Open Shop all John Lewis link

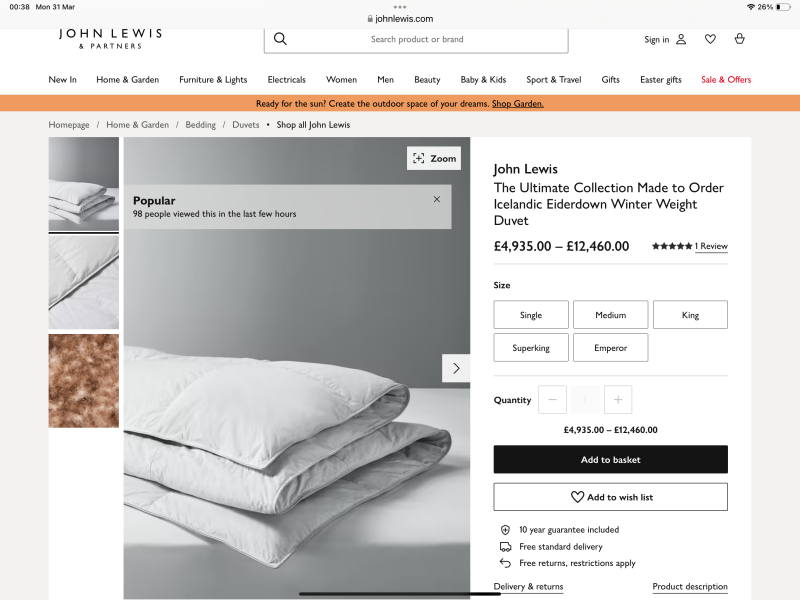click(x=313, y=124)
